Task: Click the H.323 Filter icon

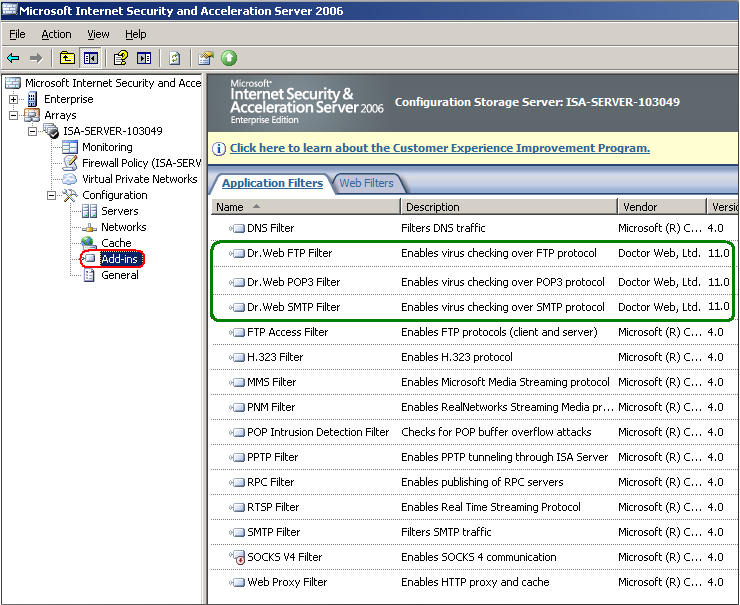Action: point(237,357)
